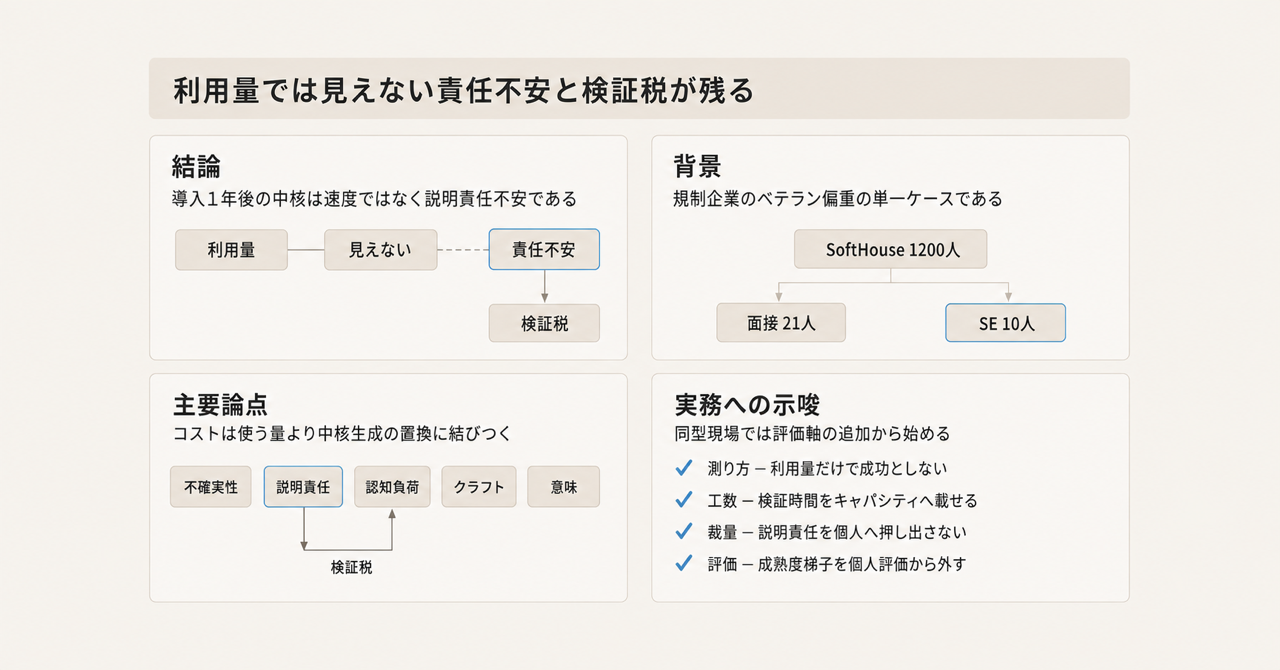Select the 認知負荷 box
The height and width of the screenshot is (670, 1280).
392,487
